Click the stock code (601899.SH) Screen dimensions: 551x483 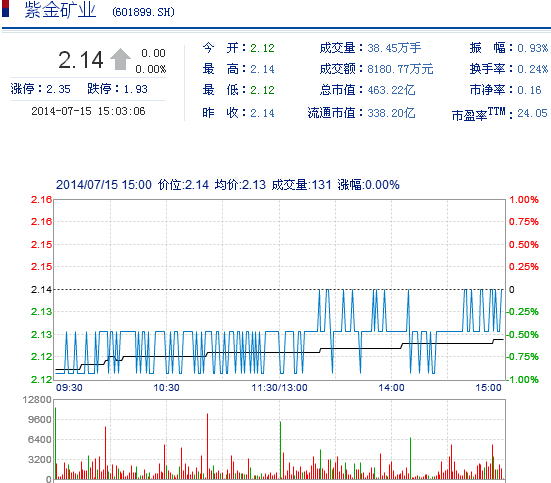[x=143, y=12]
